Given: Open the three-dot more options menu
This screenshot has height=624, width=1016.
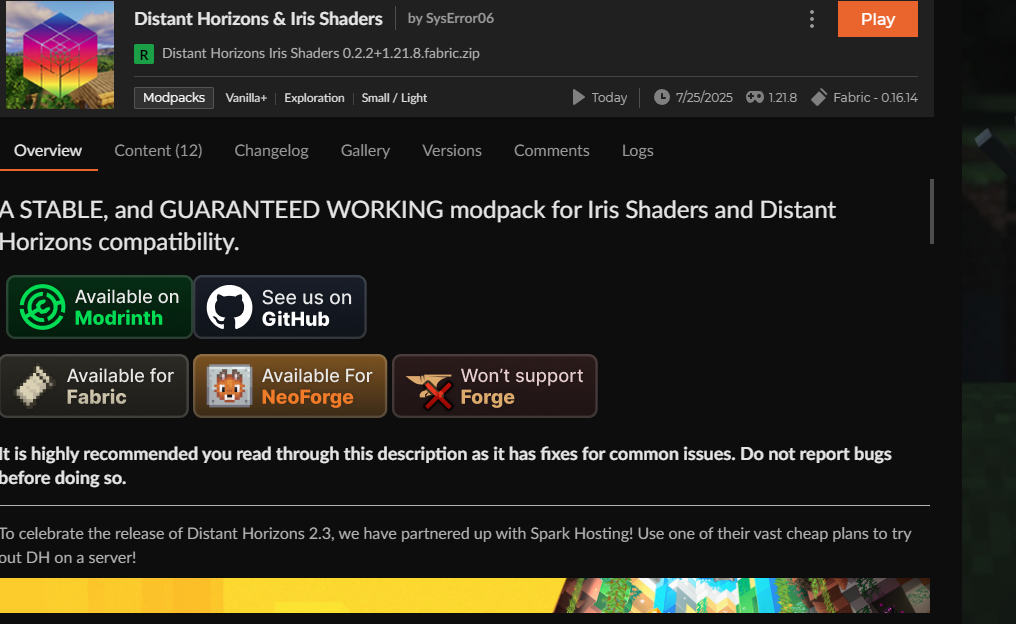Looking at the screenshot, I should pyautogui.click(x=812, y=19).
